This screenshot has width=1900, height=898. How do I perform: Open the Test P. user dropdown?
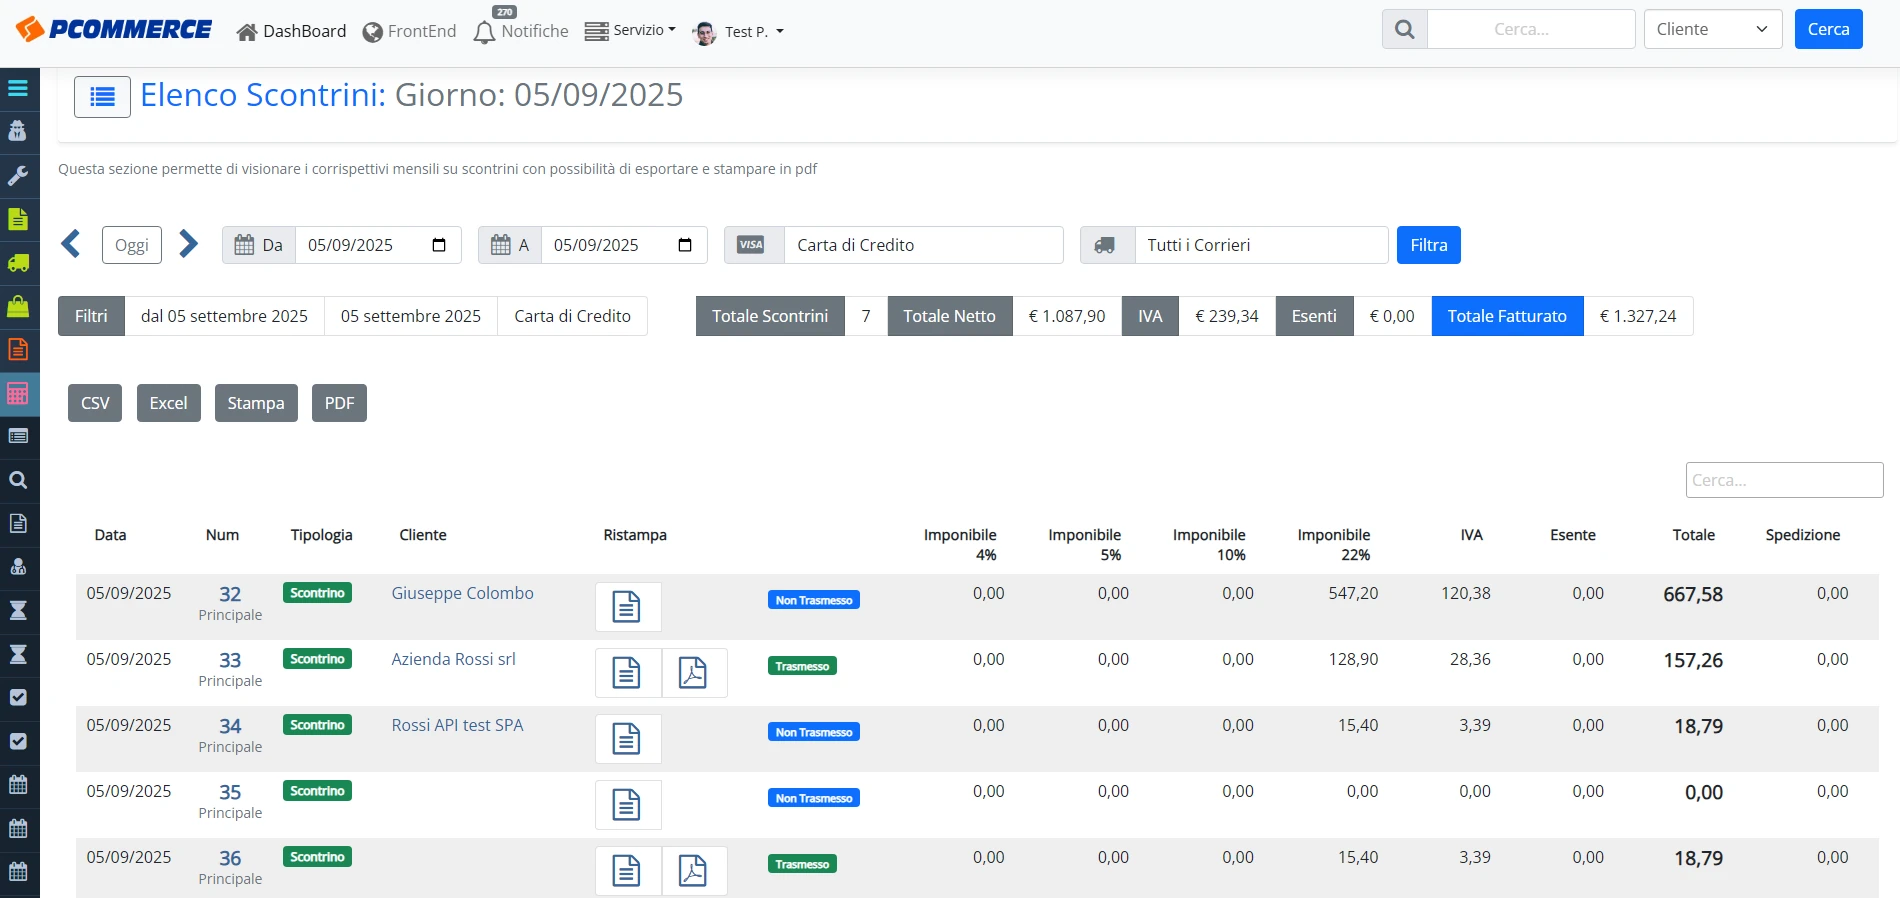tap(738, 32)
